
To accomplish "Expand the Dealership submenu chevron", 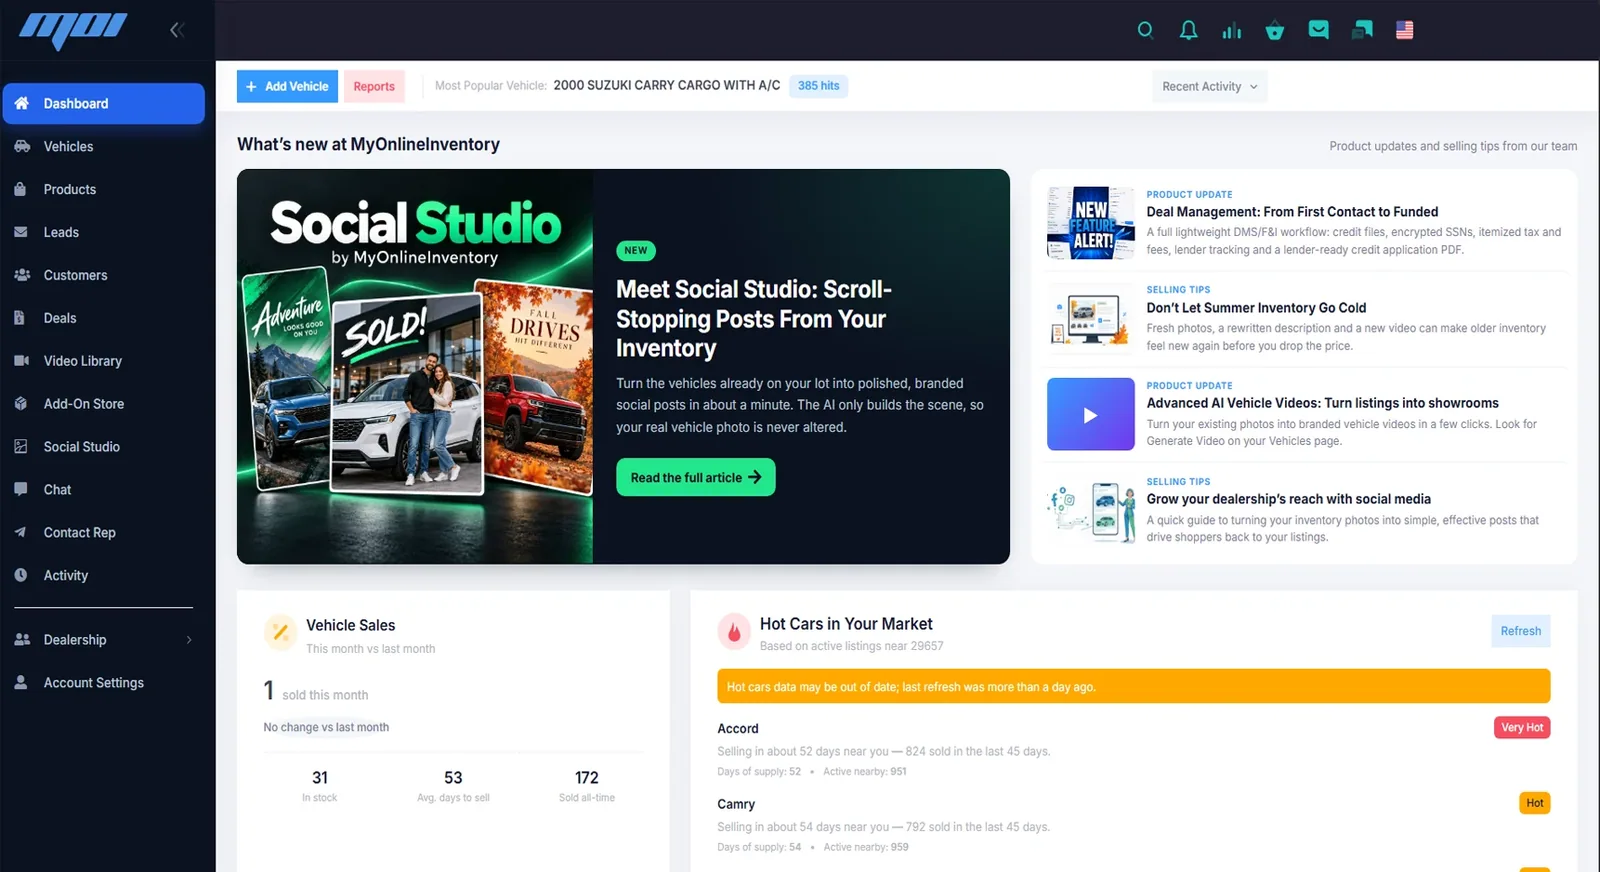I will click(x=189, y=640).
